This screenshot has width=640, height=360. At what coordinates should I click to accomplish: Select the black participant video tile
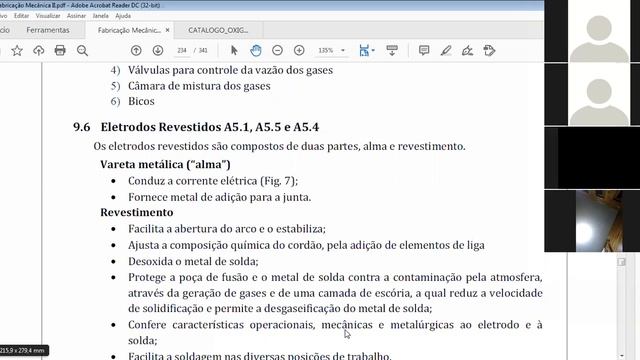click(x=592, y=158)
